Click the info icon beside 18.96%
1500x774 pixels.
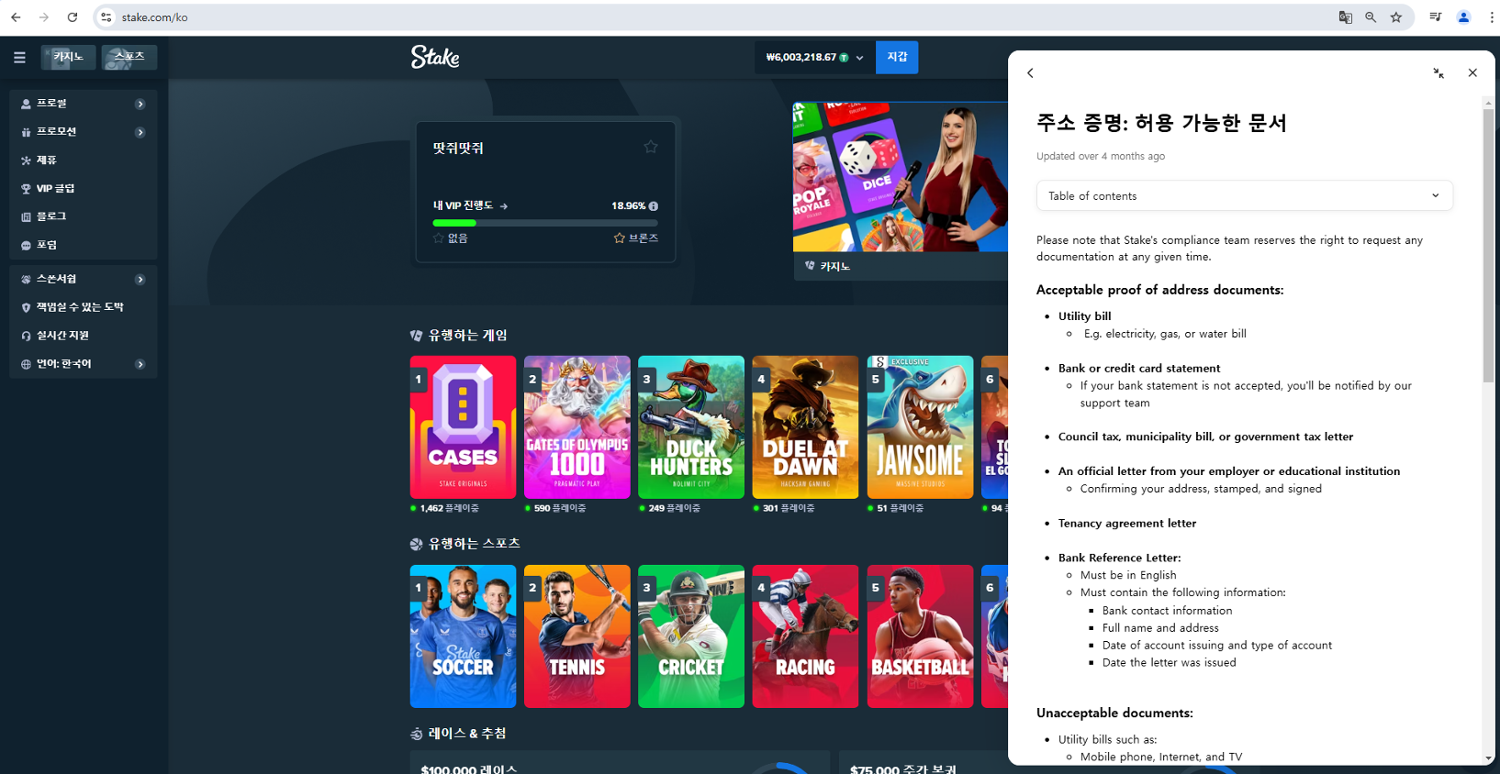[653, 206]
